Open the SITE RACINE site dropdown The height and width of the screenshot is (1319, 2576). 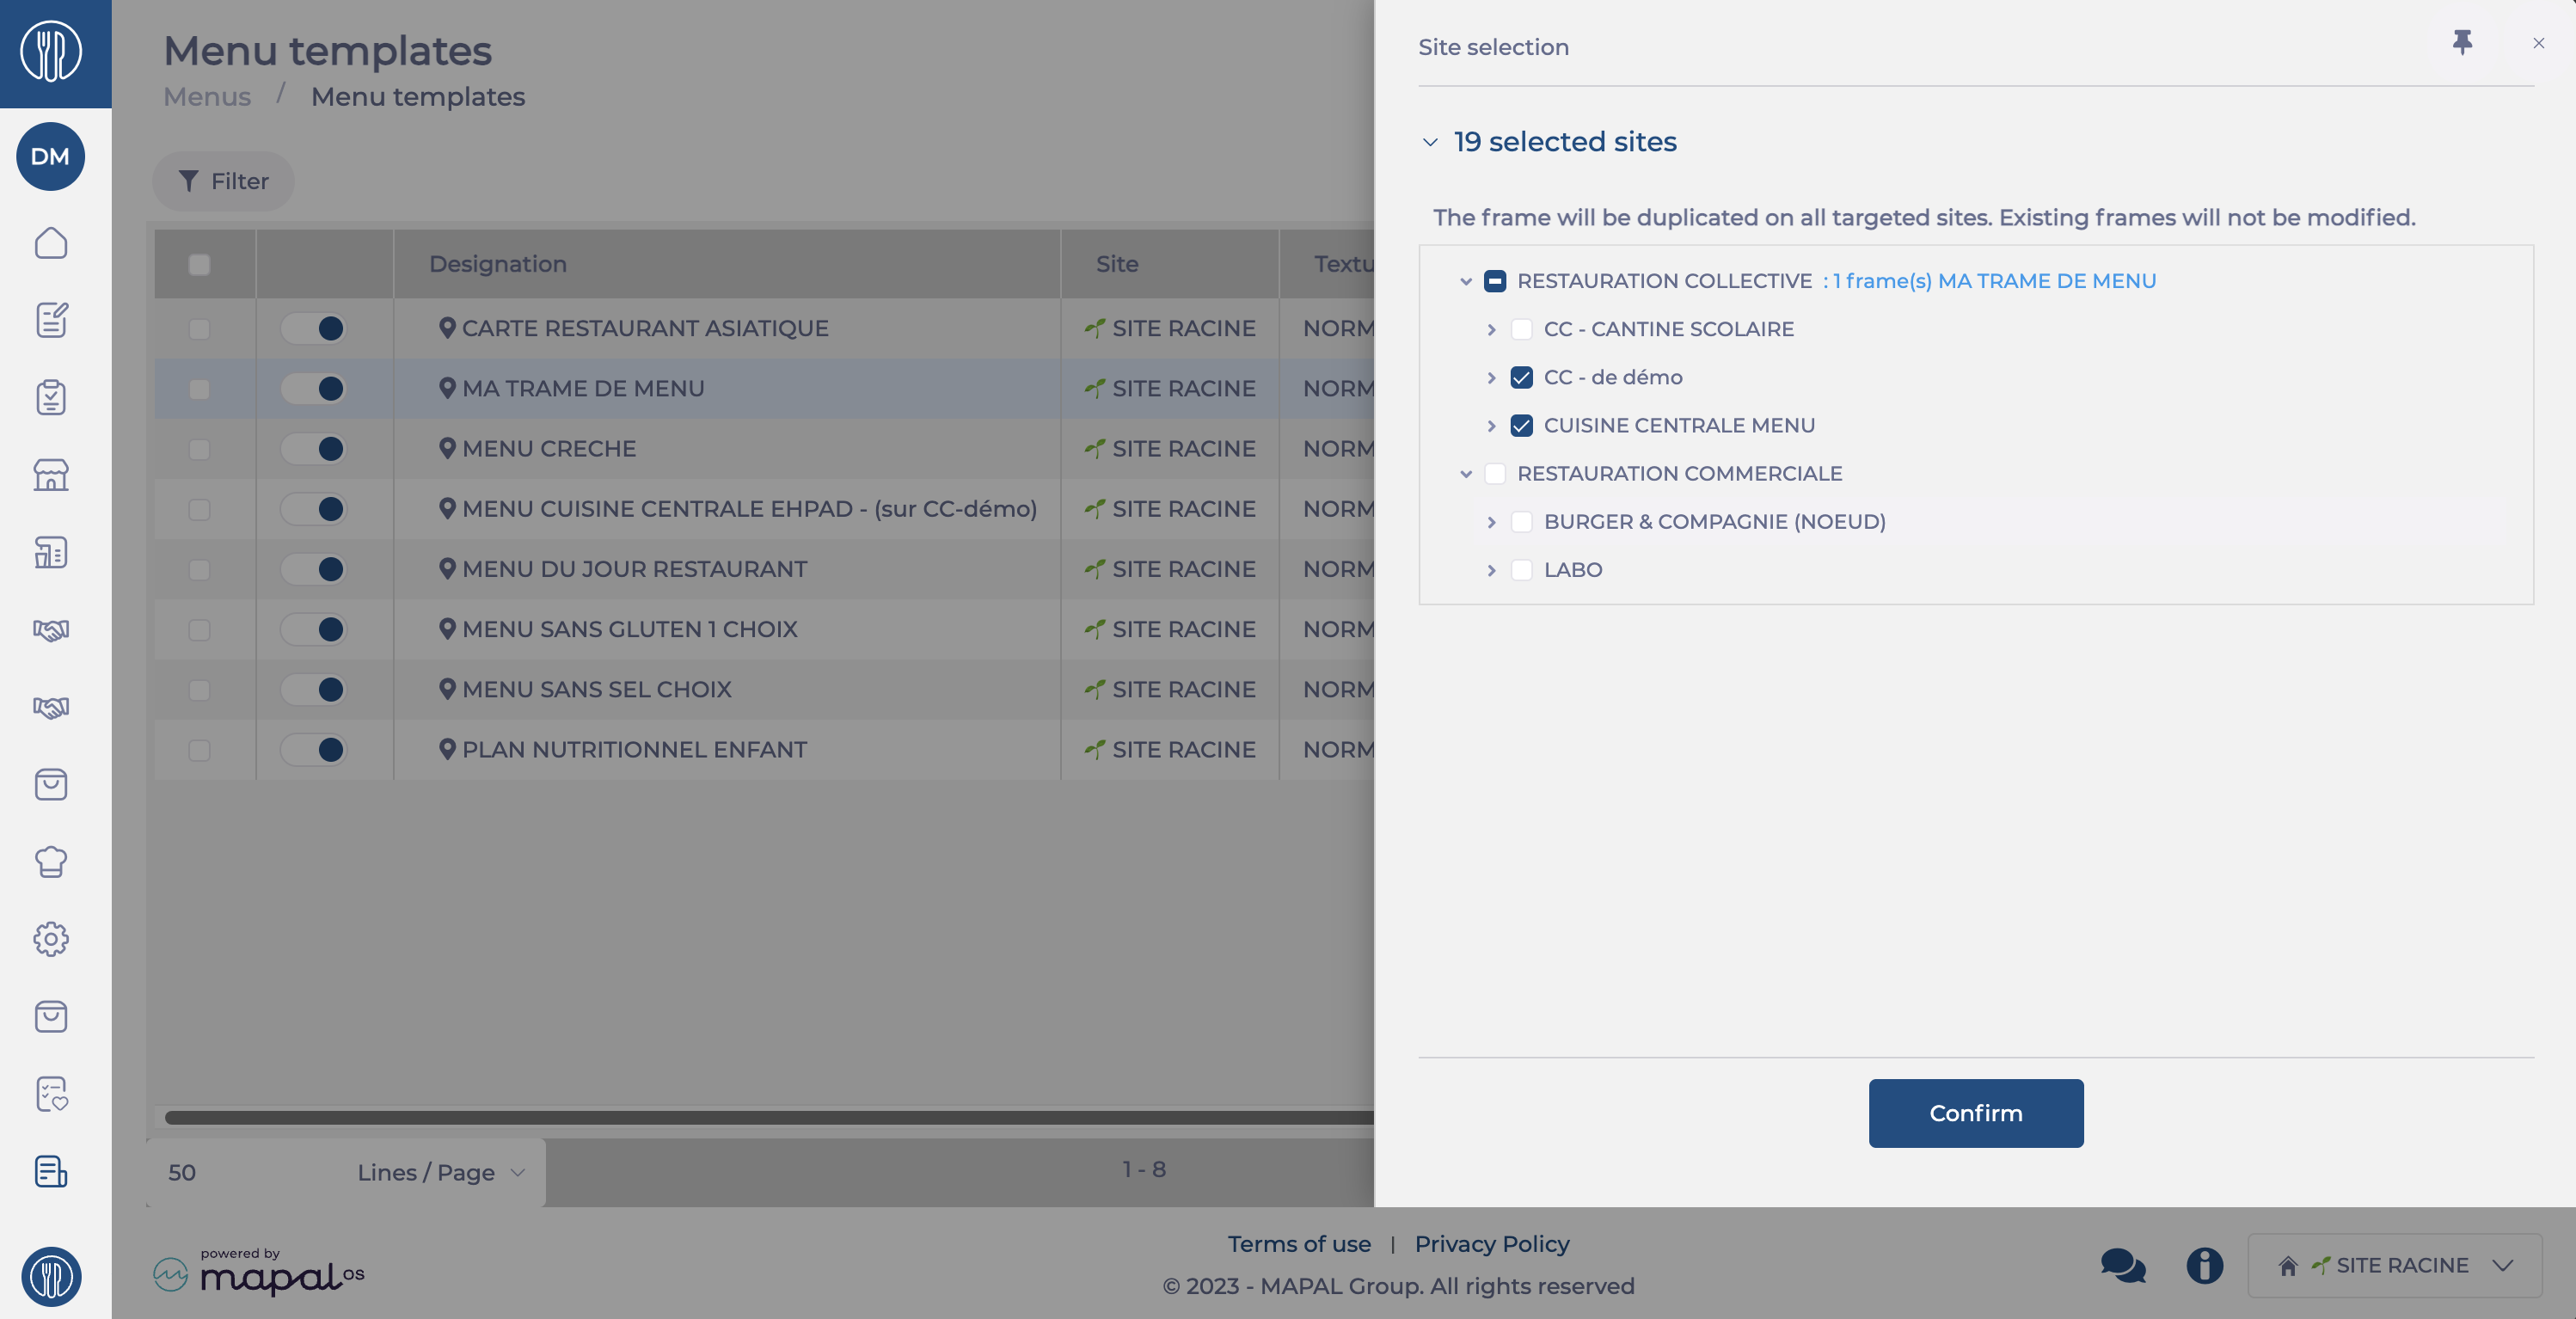coord(2394,1265)
